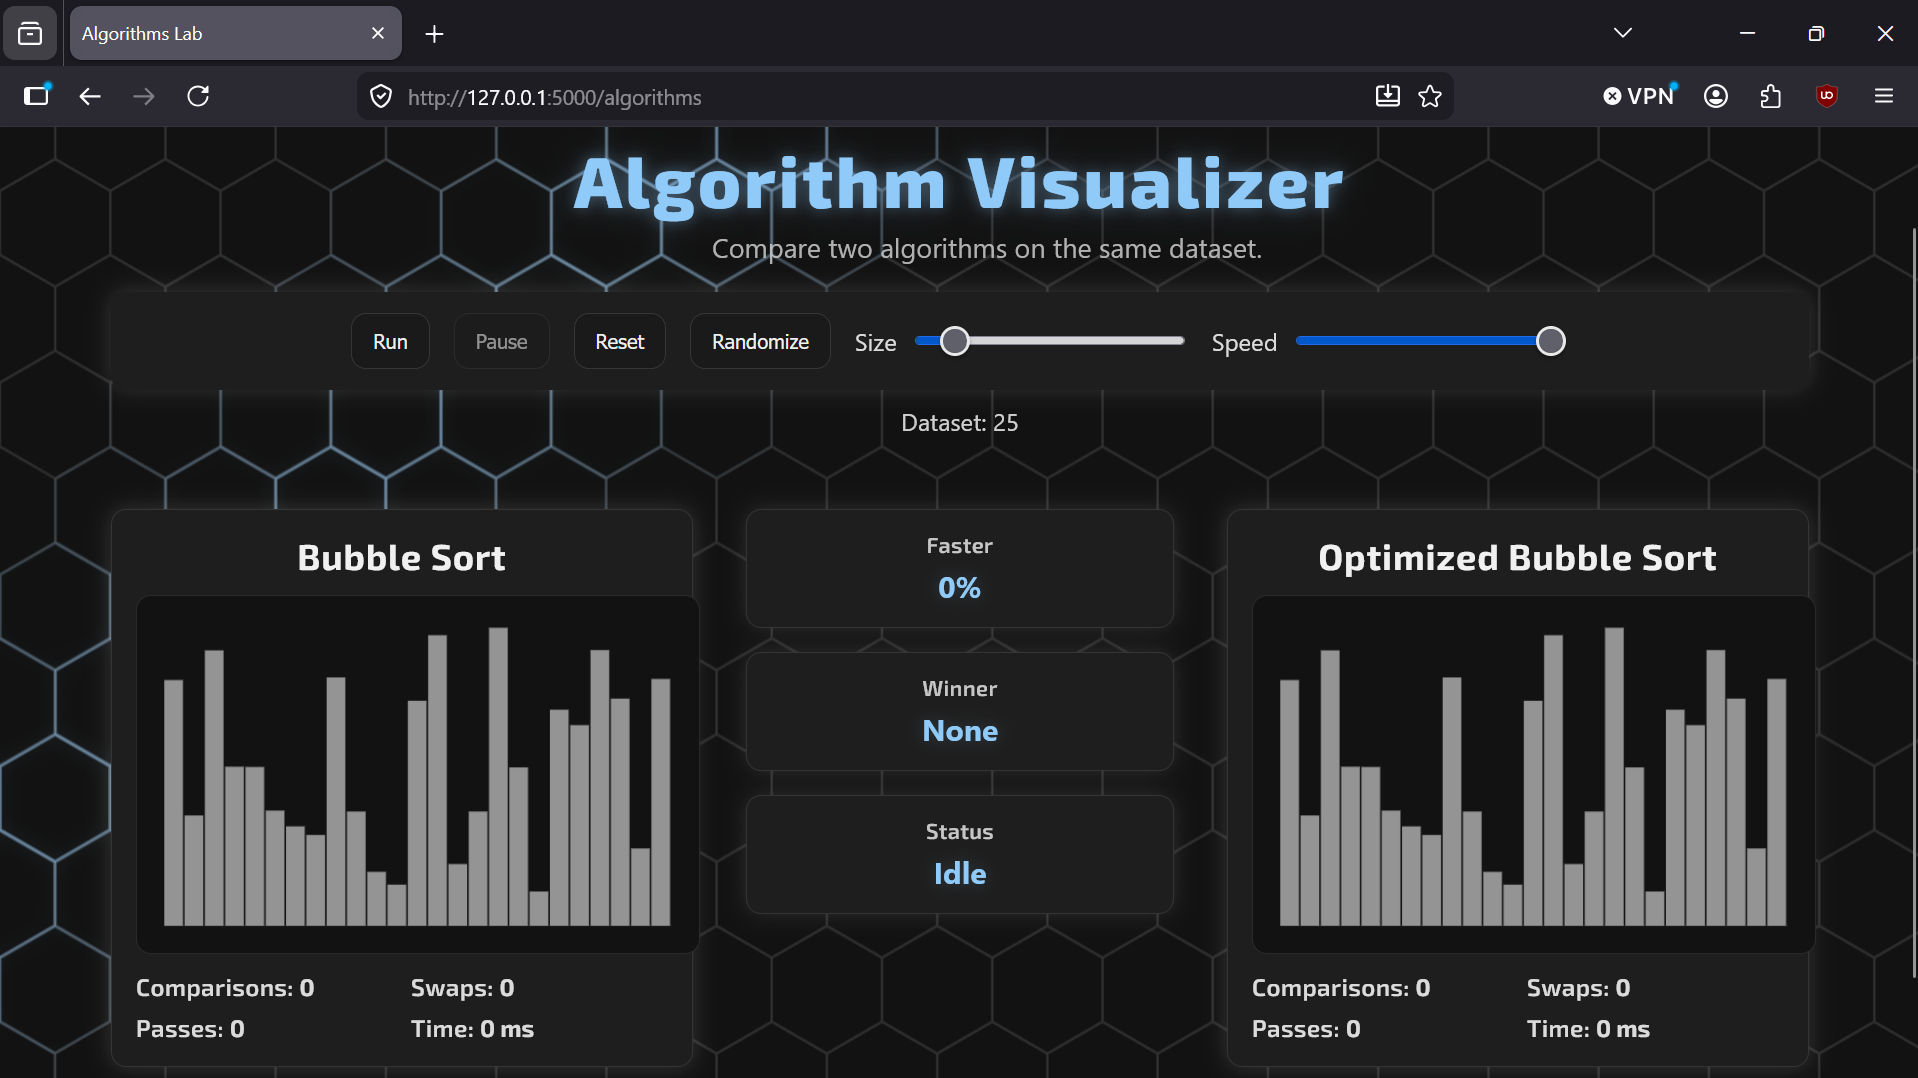Viewport: 1918px width, 1078px height.
Task: Click the Run button
Action: [390, 342]
